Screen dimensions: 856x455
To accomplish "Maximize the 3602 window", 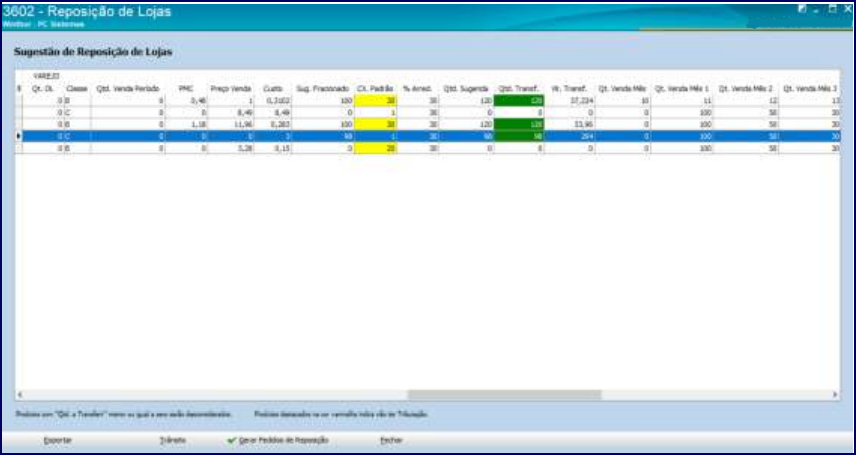I will (833, 9).
